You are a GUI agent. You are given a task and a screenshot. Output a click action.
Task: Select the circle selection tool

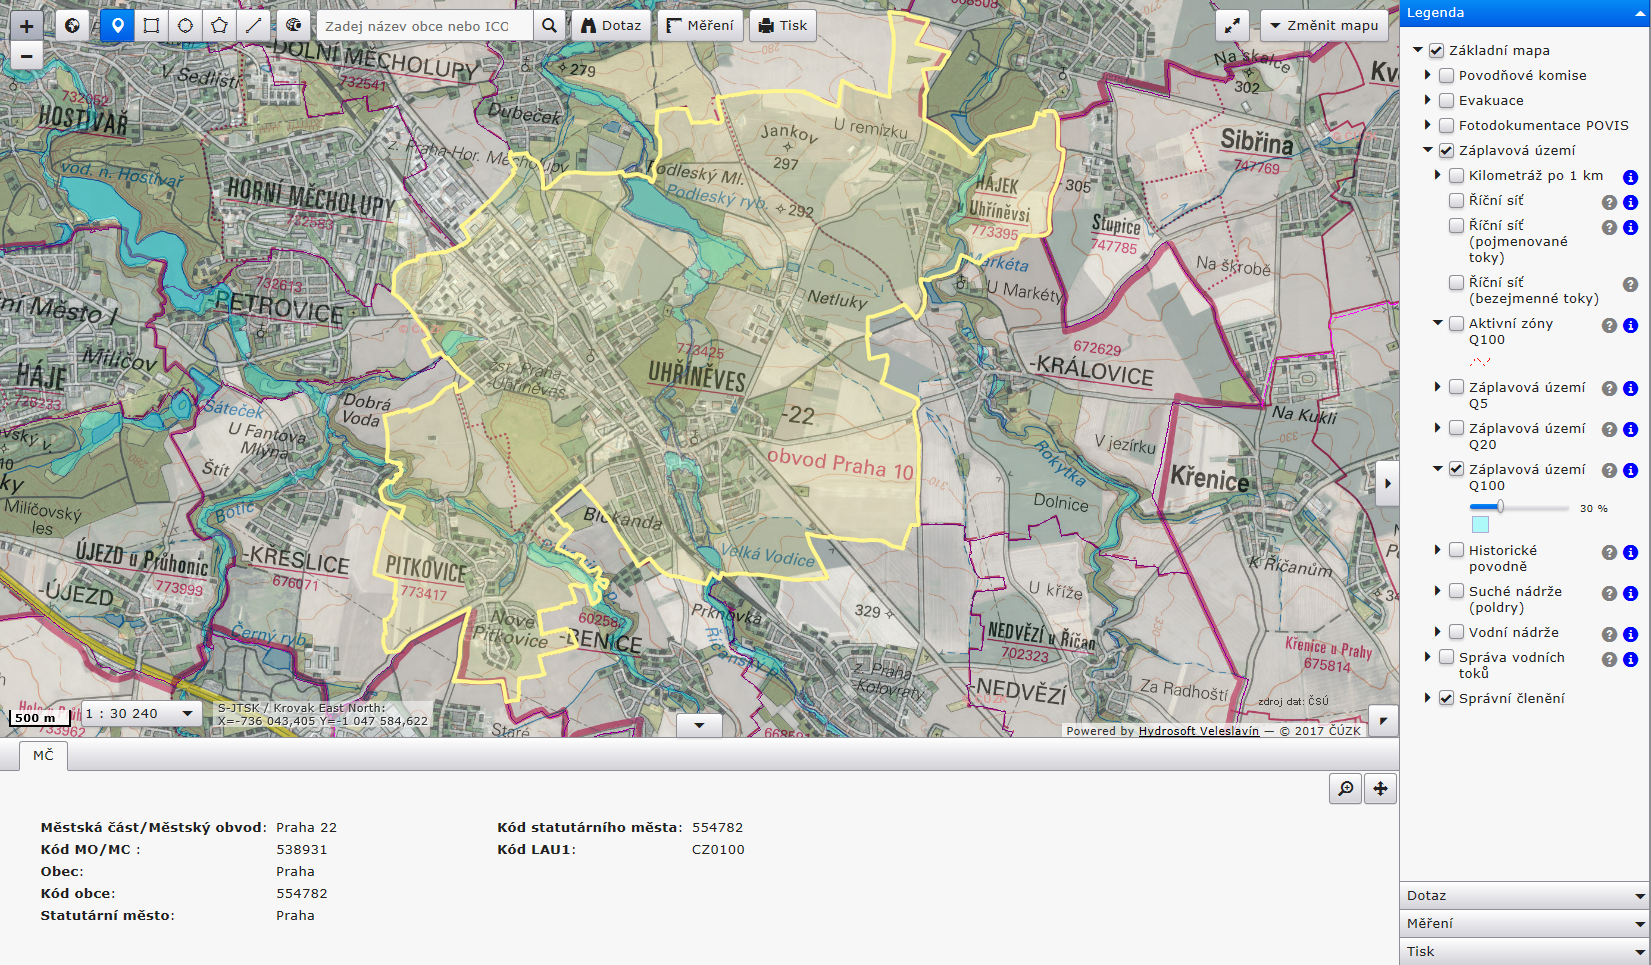[186, 26]
